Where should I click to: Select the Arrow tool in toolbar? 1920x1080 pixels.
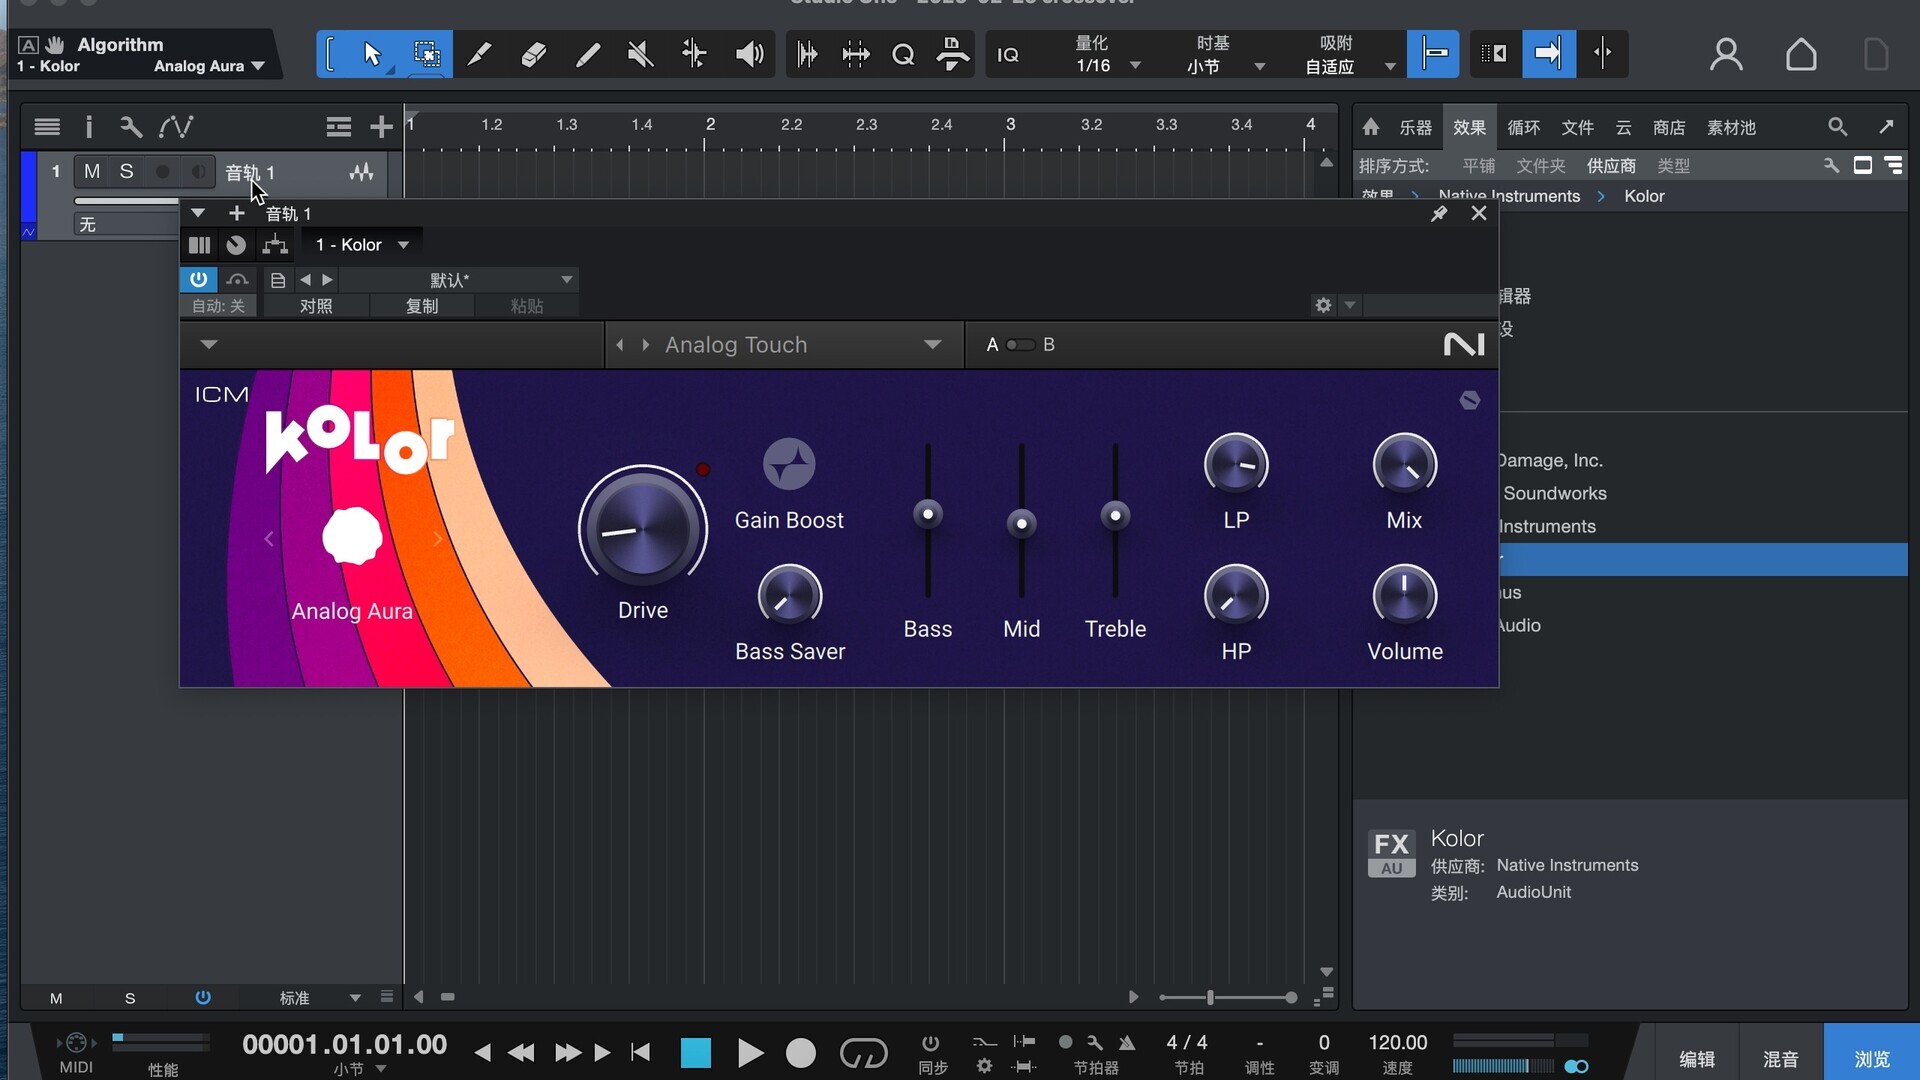(x=372, y=54)
